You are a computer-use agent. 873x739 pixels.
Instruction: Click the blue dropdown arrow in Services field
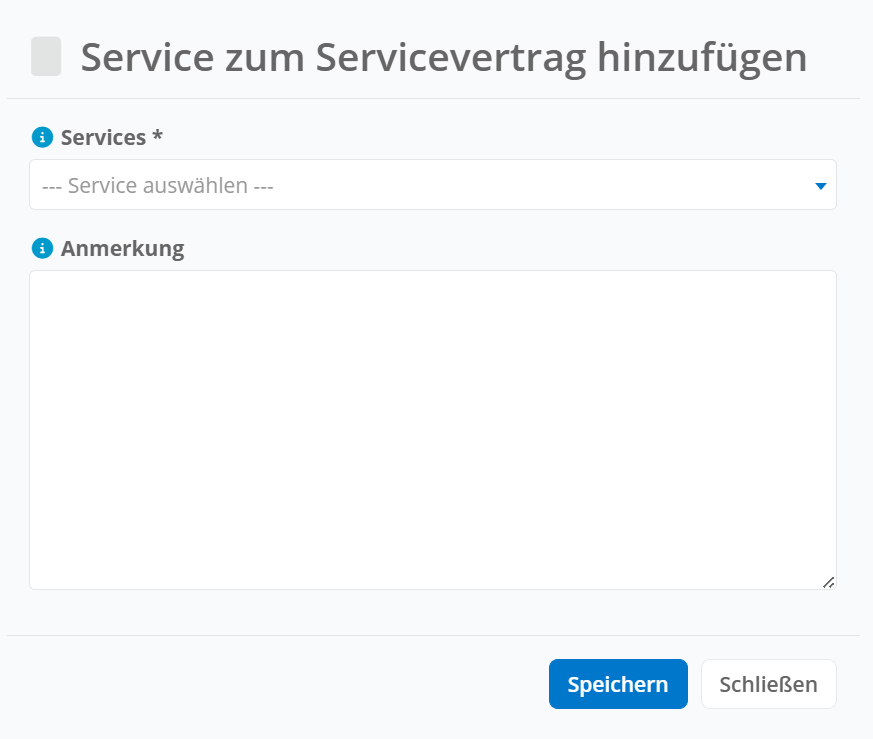[820, 186]
